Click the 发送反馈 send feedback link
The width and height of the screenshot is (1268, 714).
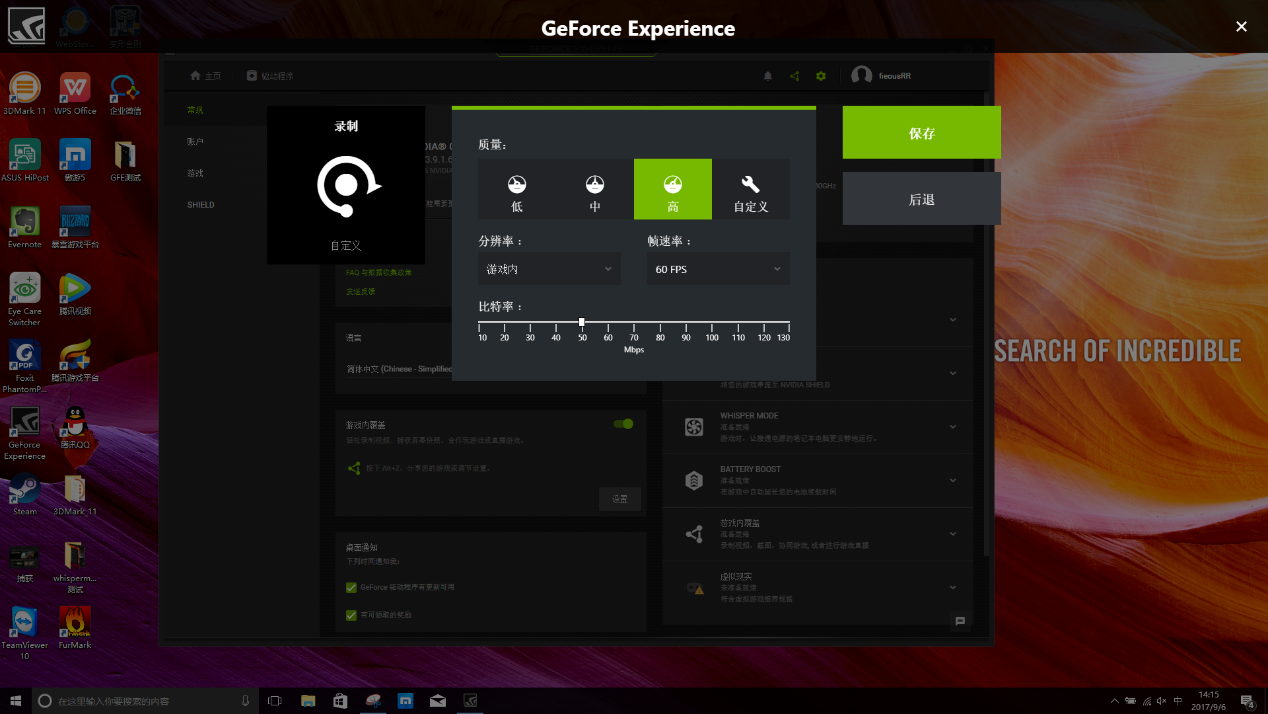tap(361, 291)
